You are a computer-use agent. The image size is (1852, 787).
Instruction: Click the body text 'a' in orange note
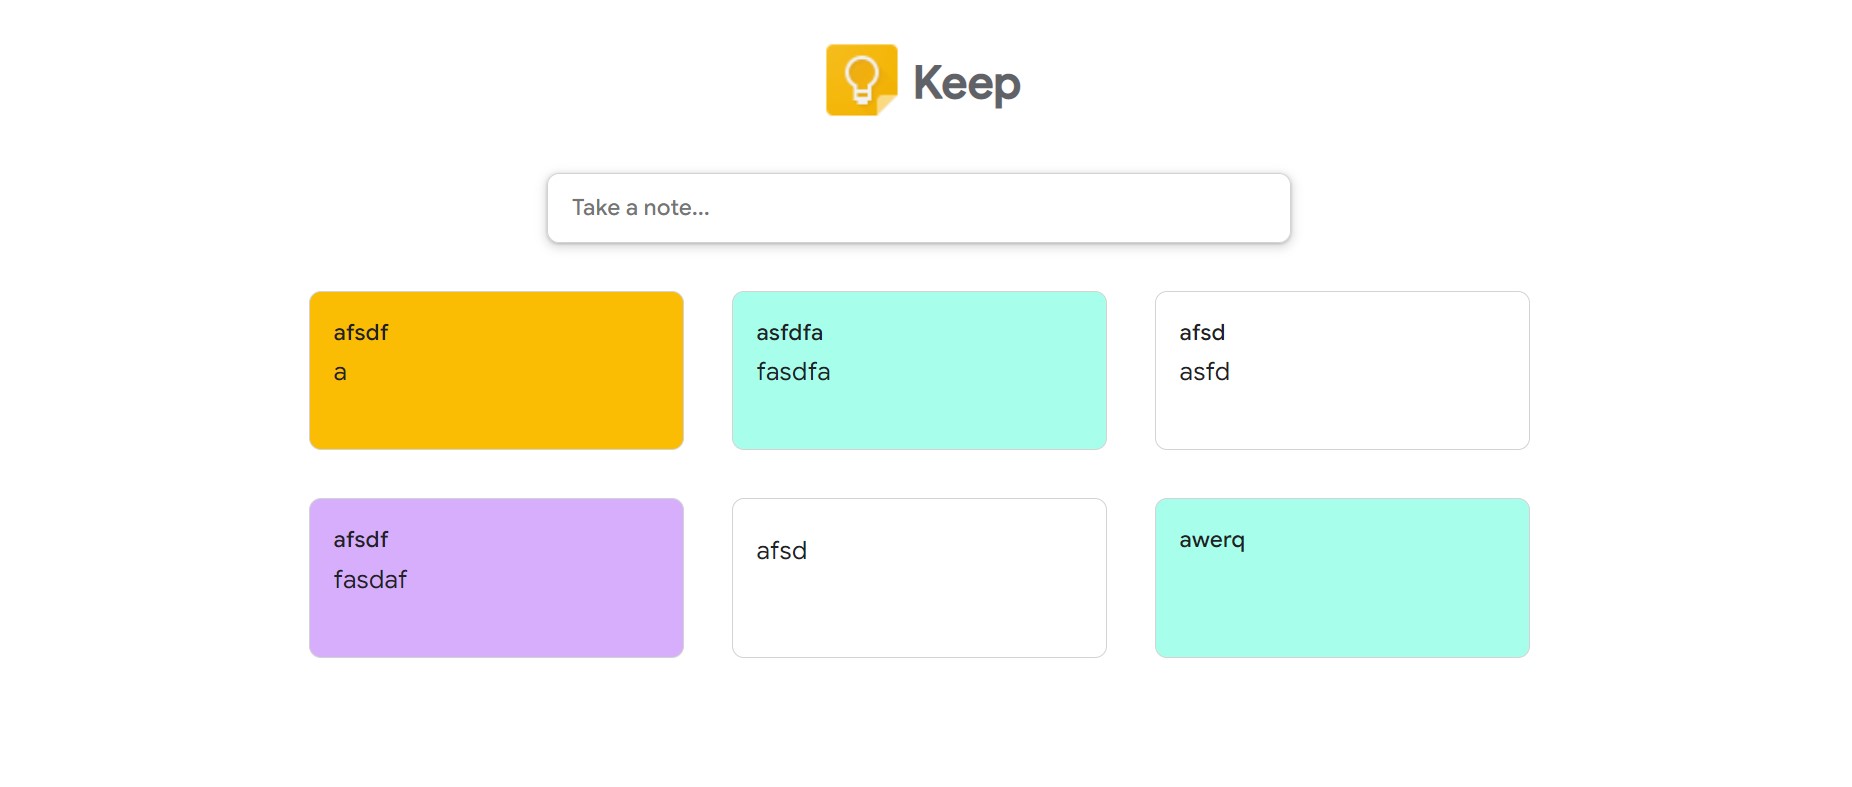click(340, 373)
